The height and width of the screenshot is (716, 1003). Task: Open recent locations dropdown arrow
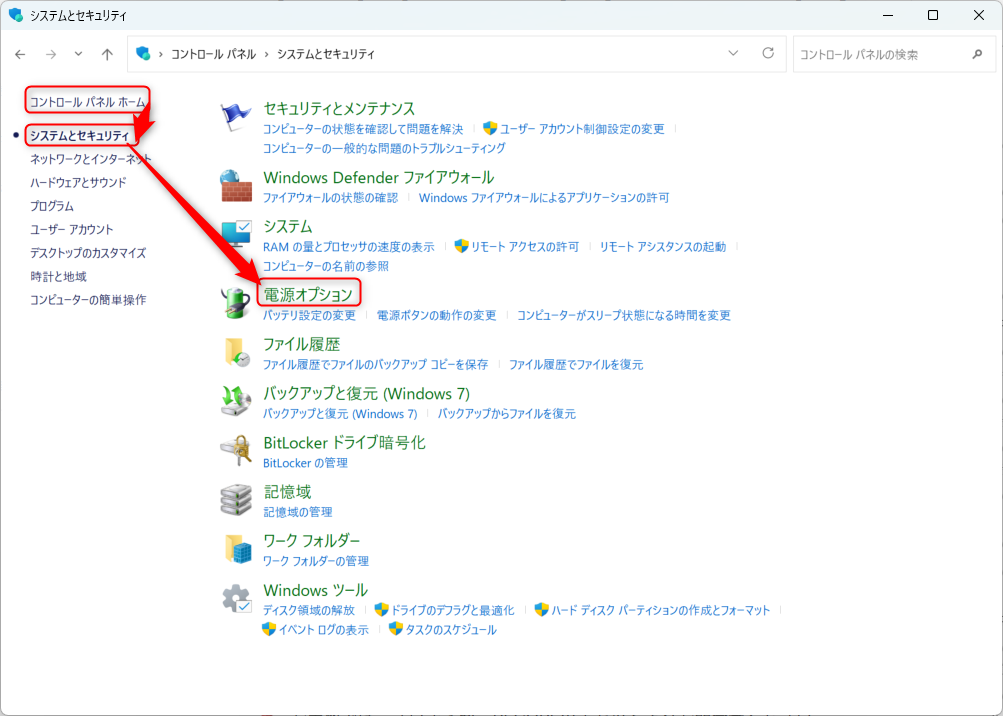point(78,54)
